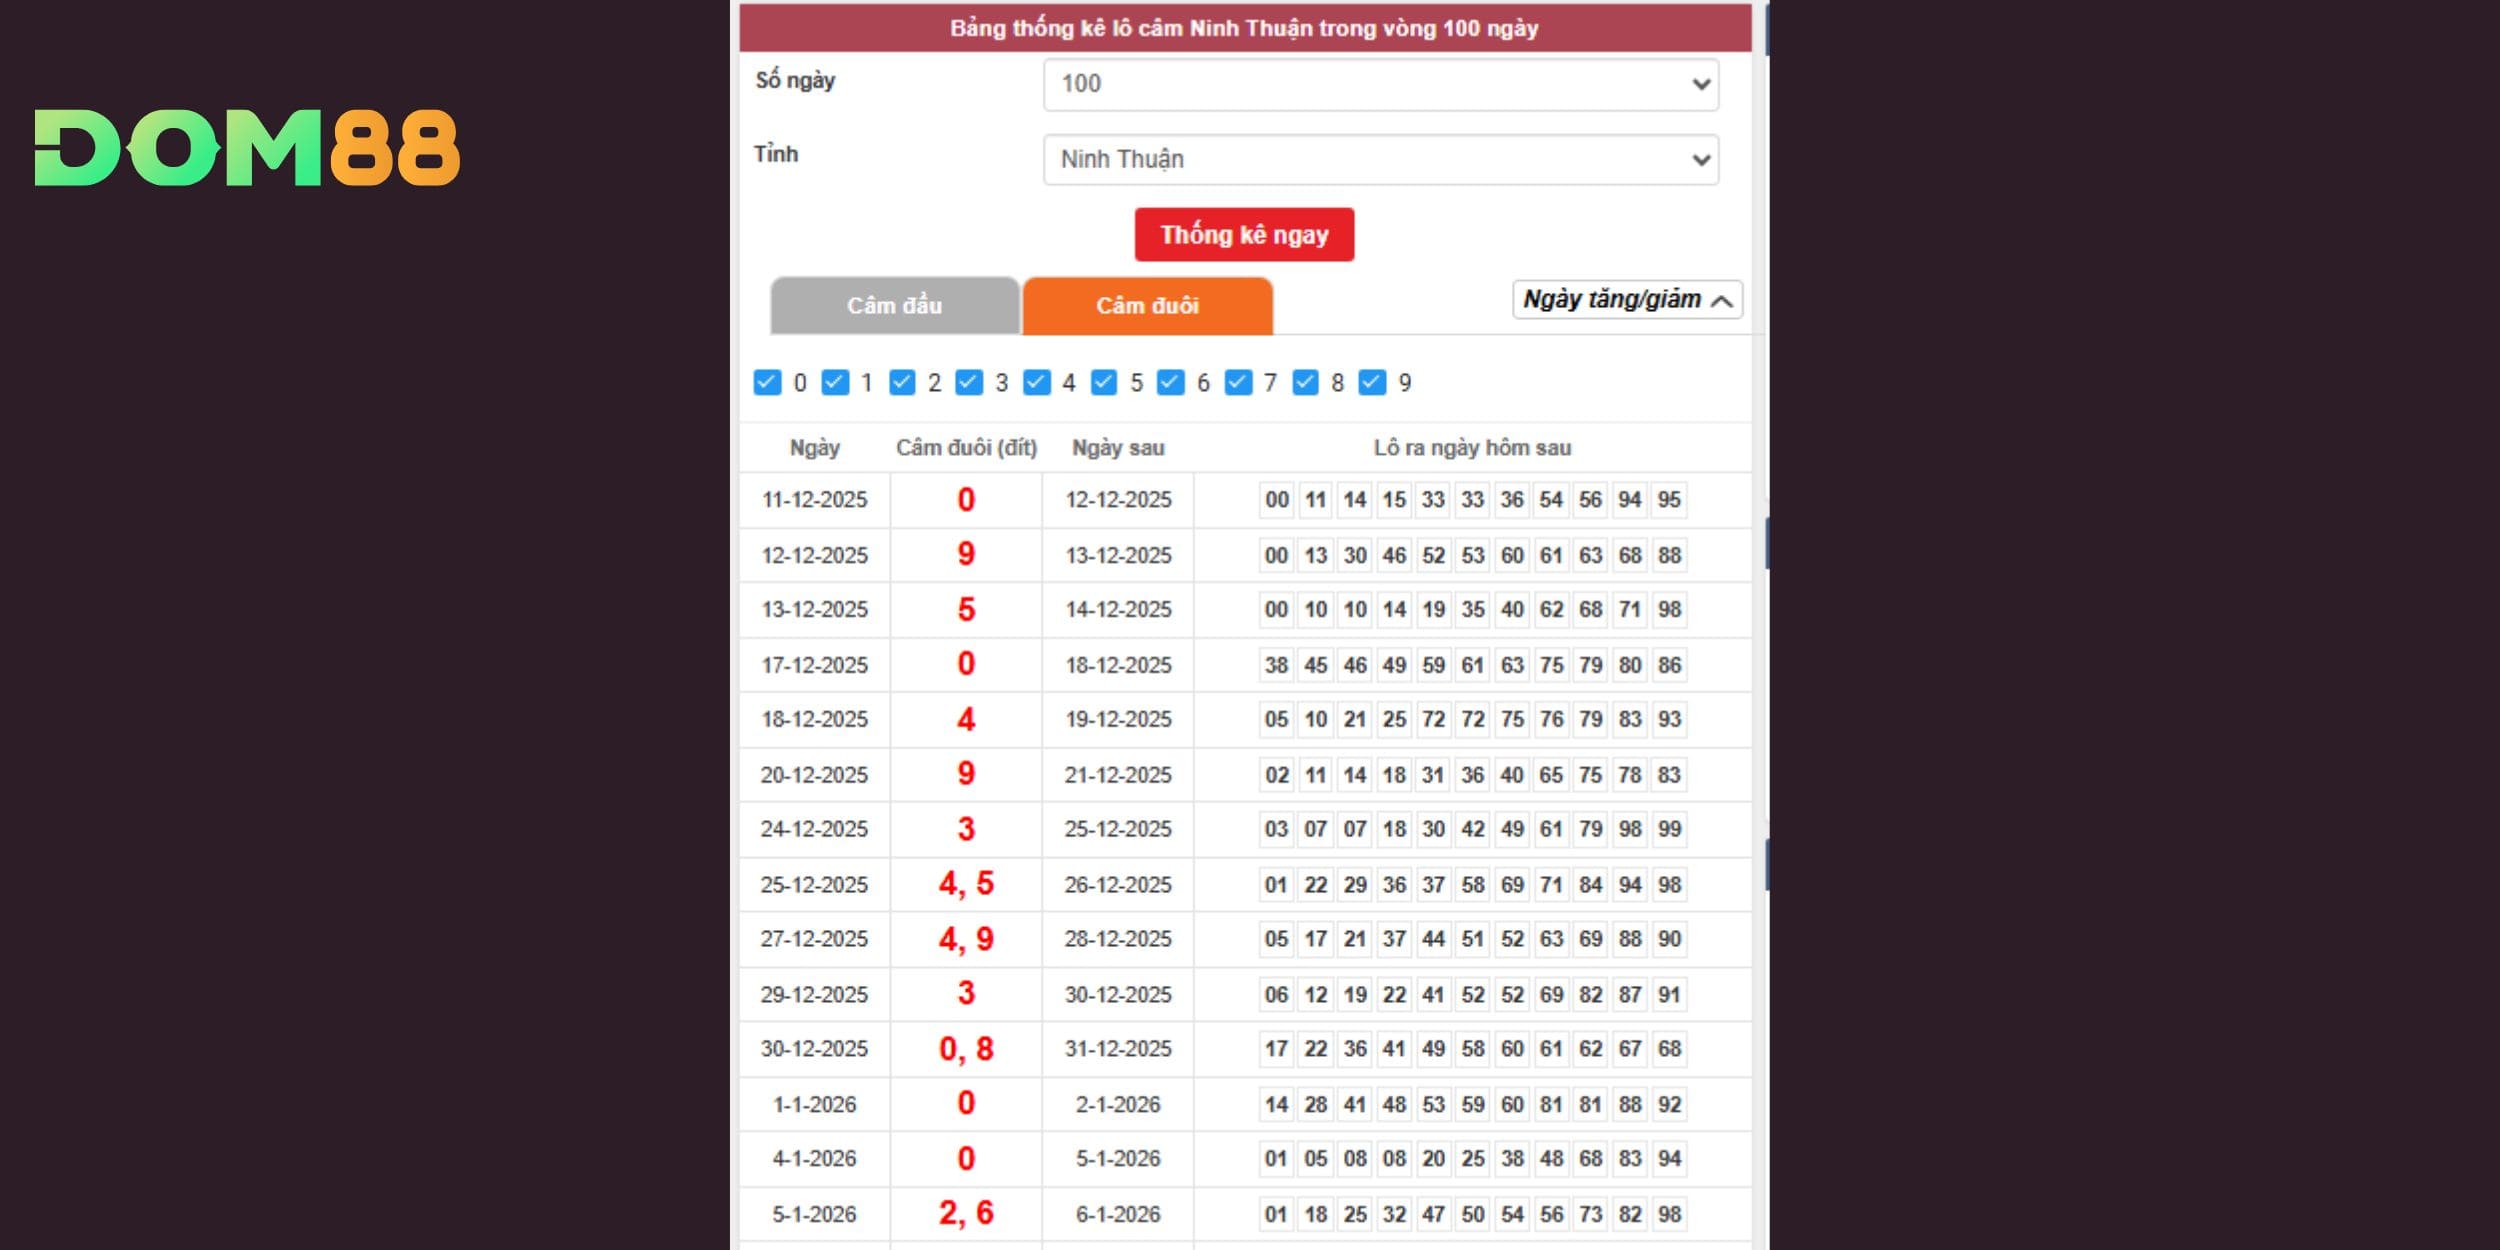Uncheck the digit 5 checkbox
2500x1250 pixels.
coord(1104,381)
